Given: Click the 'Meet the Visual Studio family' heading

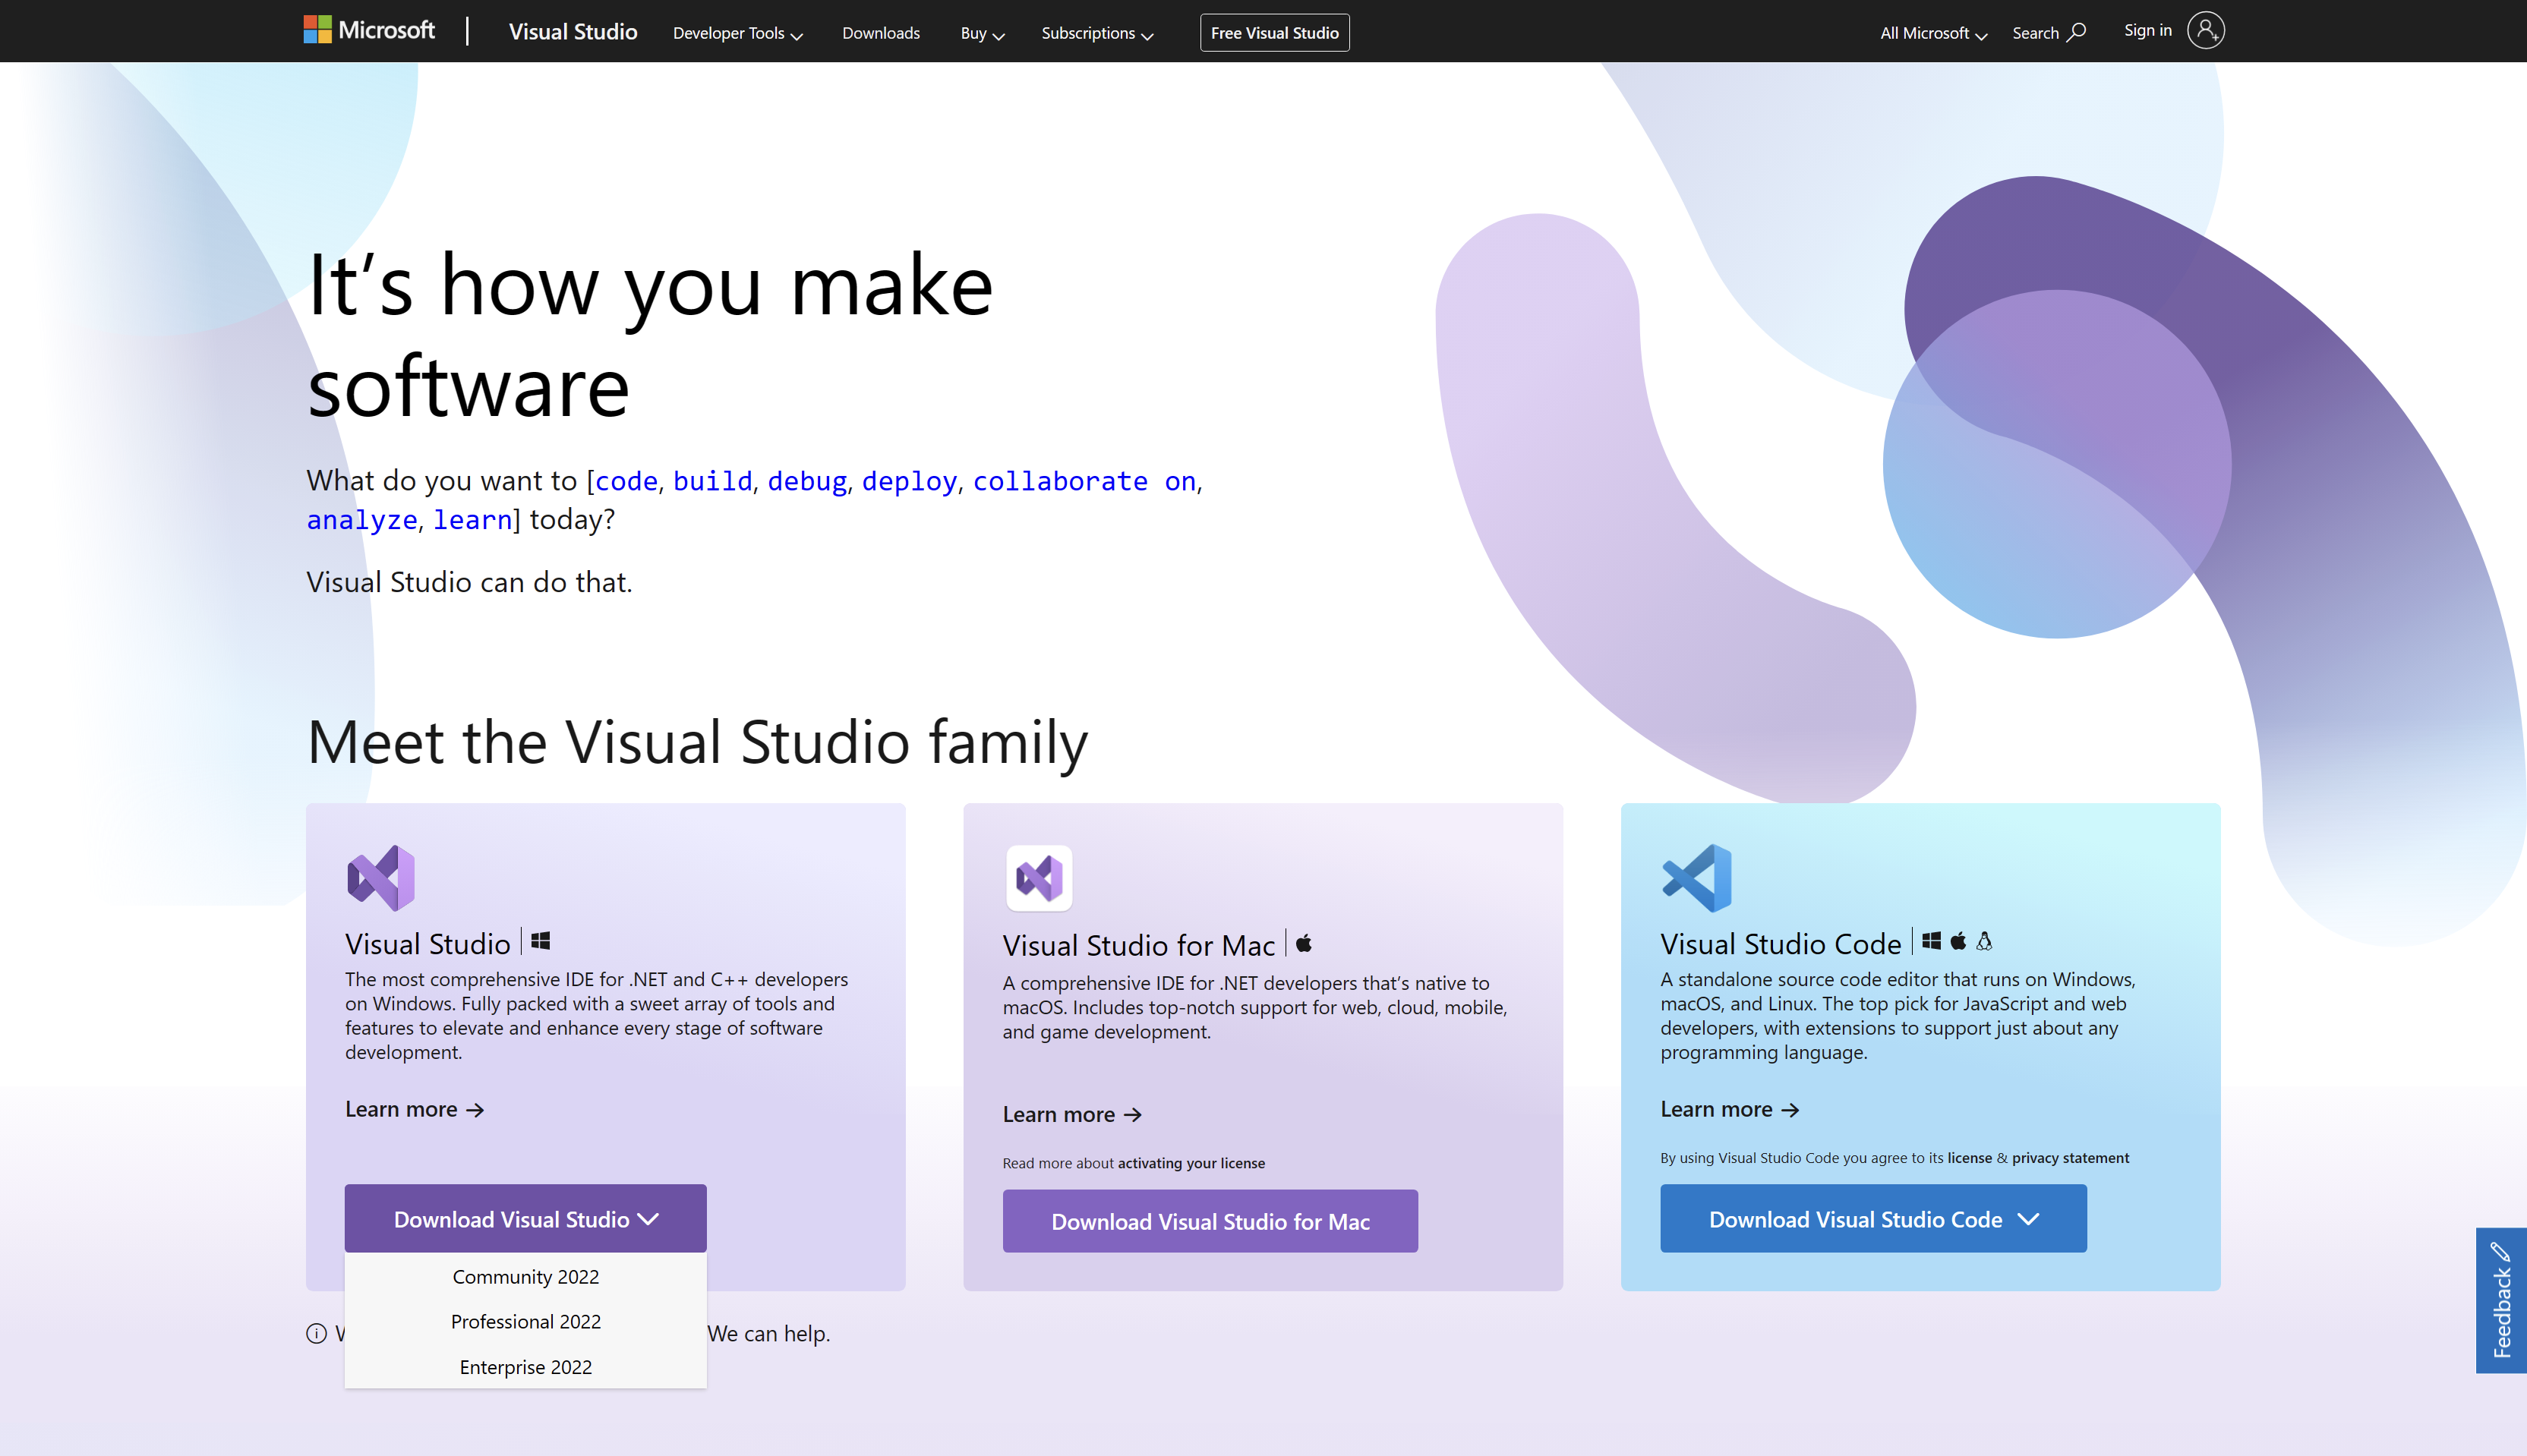Looking at the screenshot, I should (697, 743).
